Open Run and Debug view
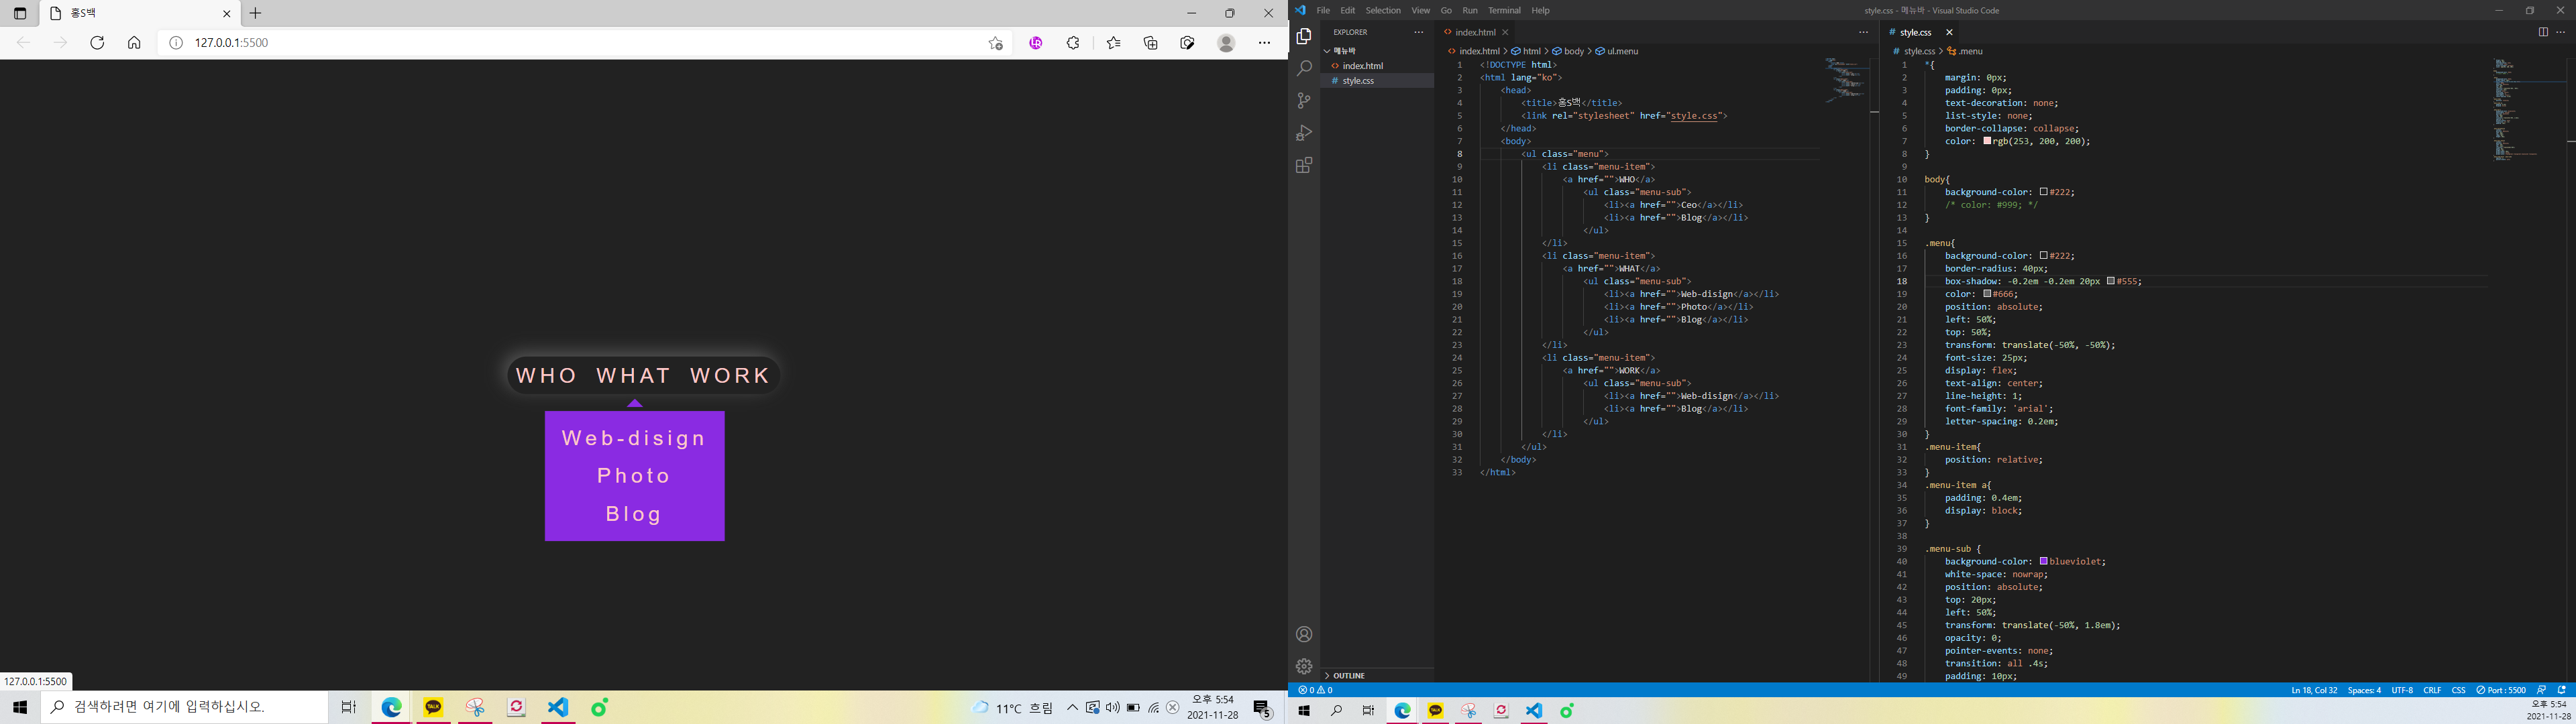The width and height of the screenshot is (2576, 724). tap(1303, 133)
